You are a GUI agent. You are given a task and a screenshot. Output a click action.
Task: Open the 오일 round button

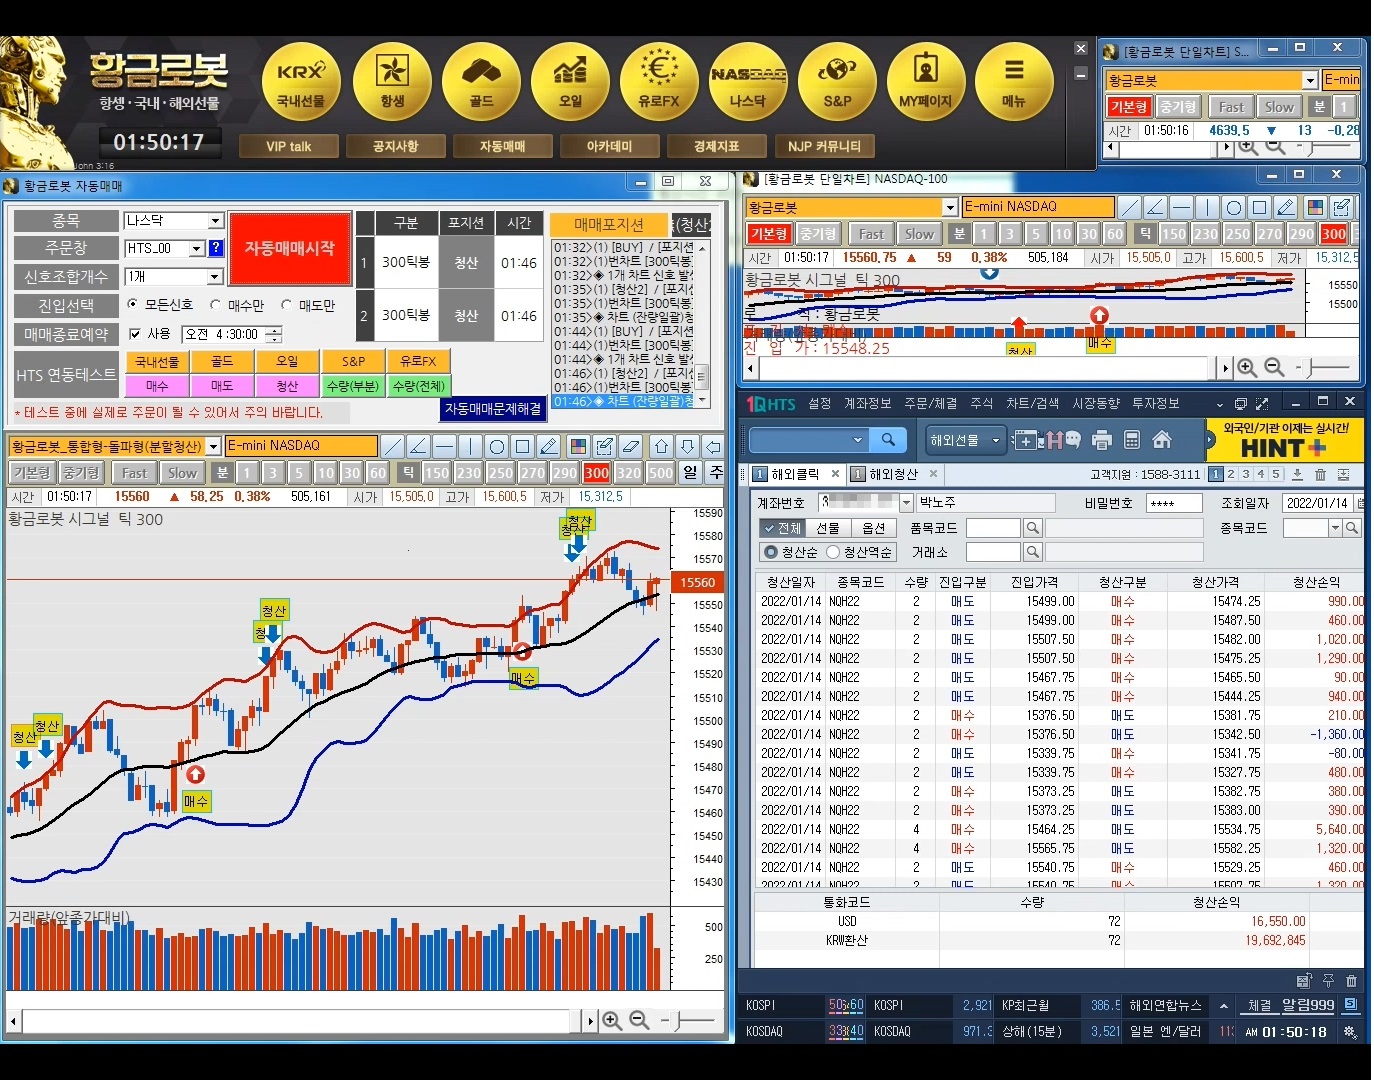(x=570, y=83)
